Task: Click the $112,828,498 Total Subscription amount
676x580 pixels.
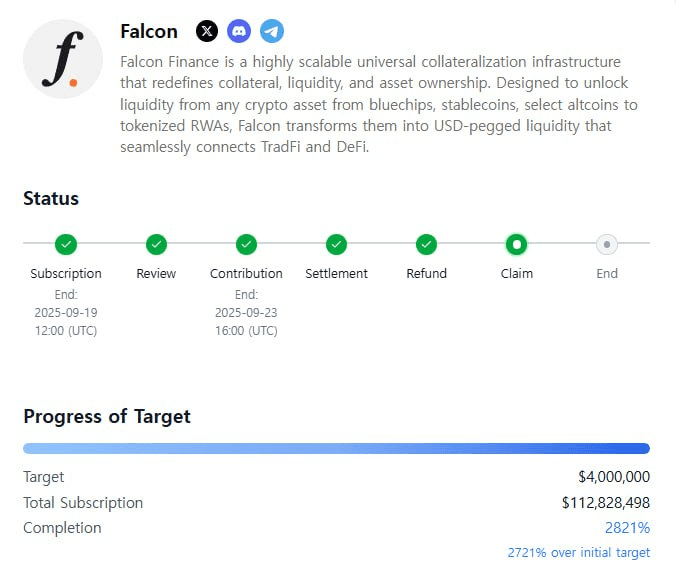Action: point(606,503)
